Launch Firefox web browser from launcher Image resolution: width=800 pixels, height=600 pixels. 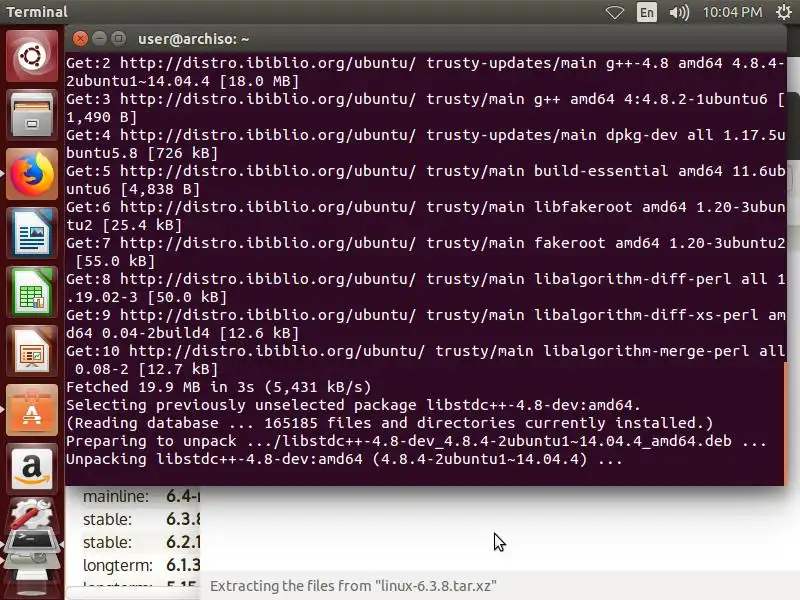point(32,174)
